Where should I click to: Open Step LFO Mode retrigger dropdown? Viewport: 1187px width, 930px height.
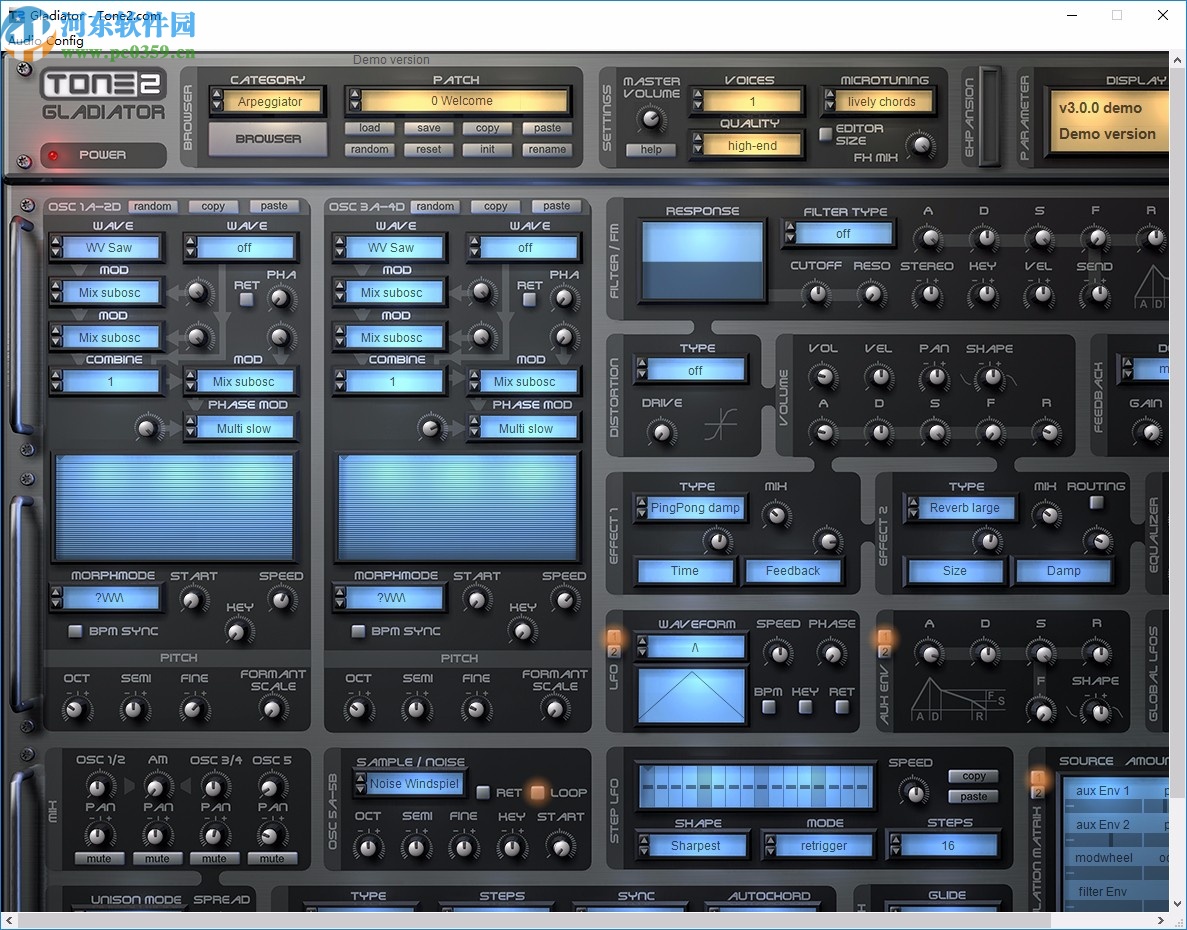(x=819, y=846)
